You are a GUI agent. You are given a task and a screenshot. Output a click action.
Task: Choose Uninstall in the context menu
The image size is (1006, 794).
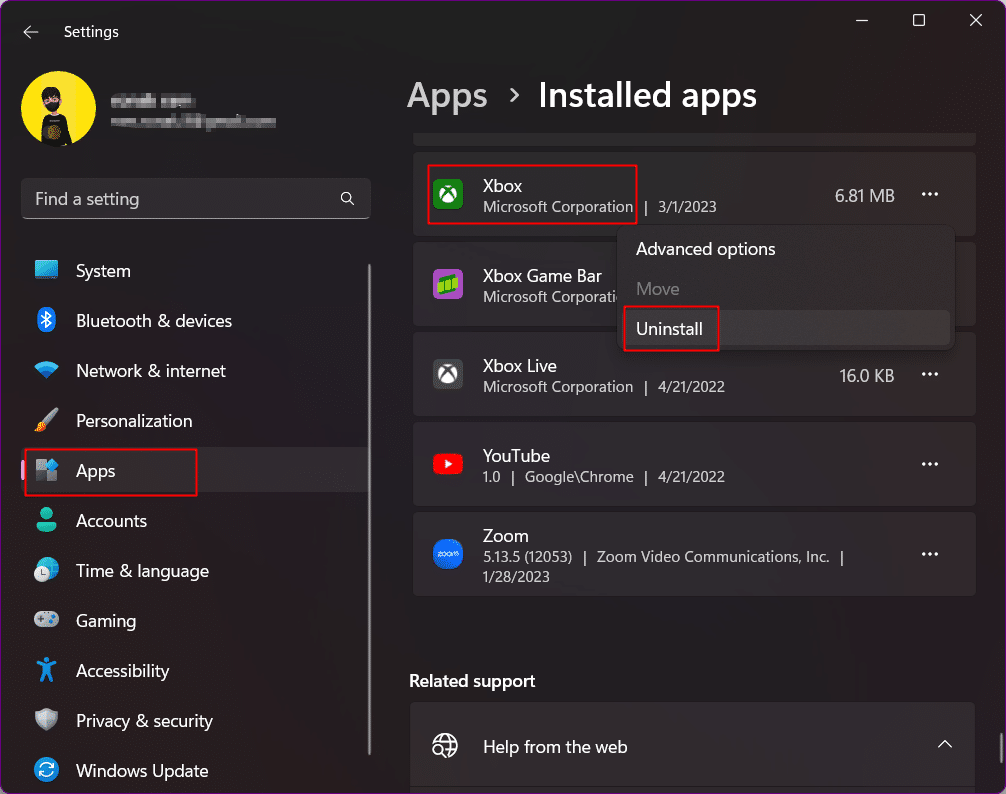787,329
